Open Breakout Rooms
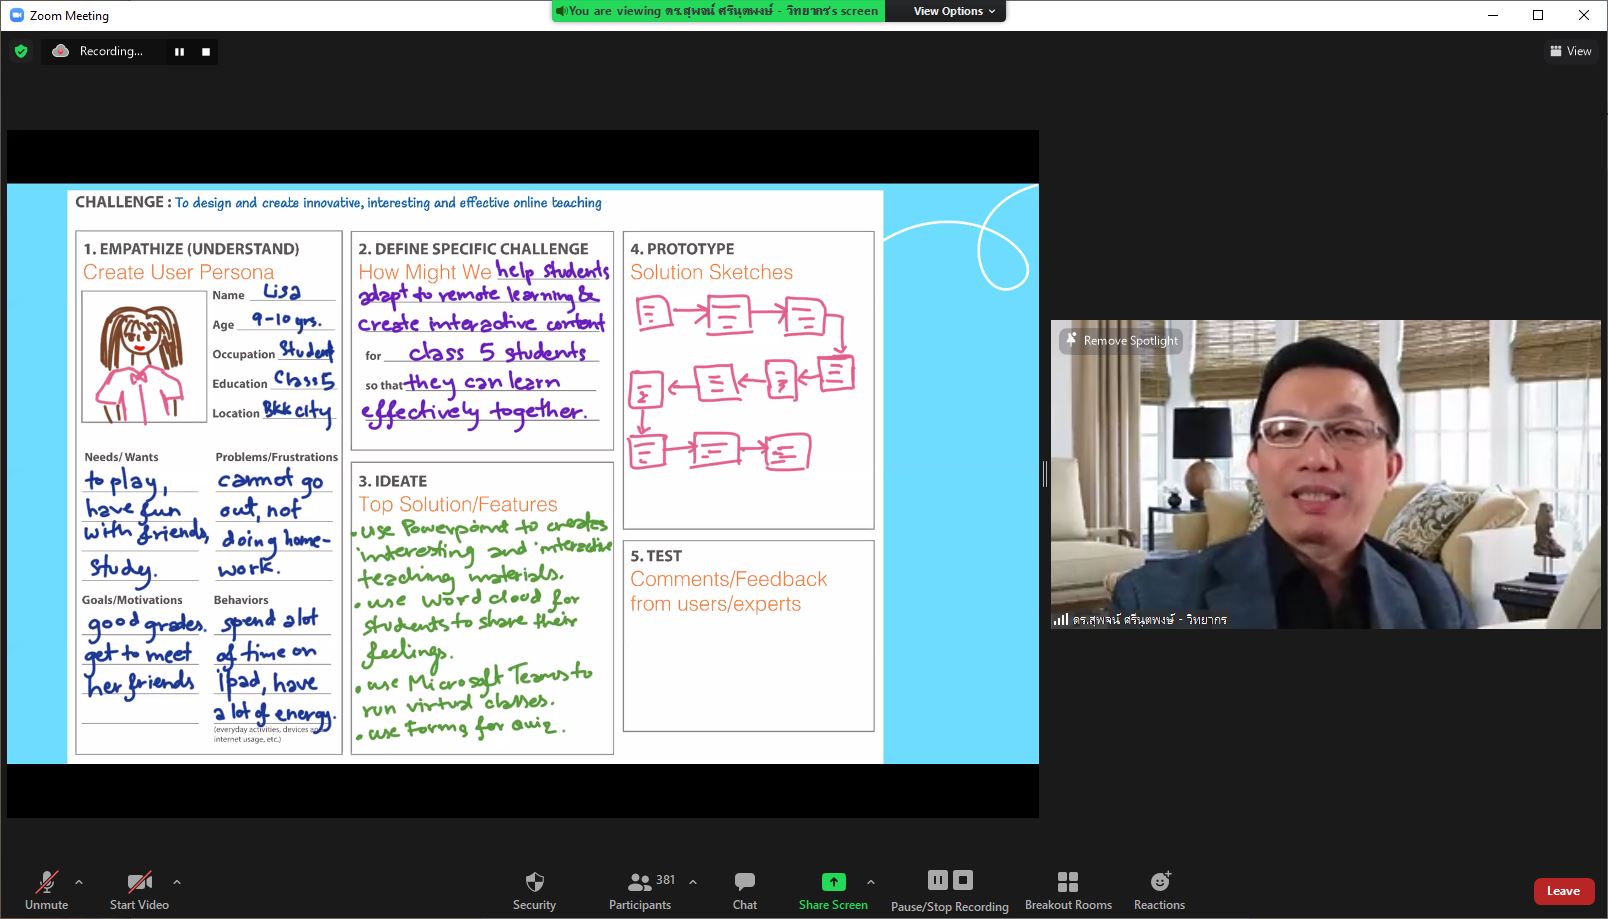 pos(1068,889)
